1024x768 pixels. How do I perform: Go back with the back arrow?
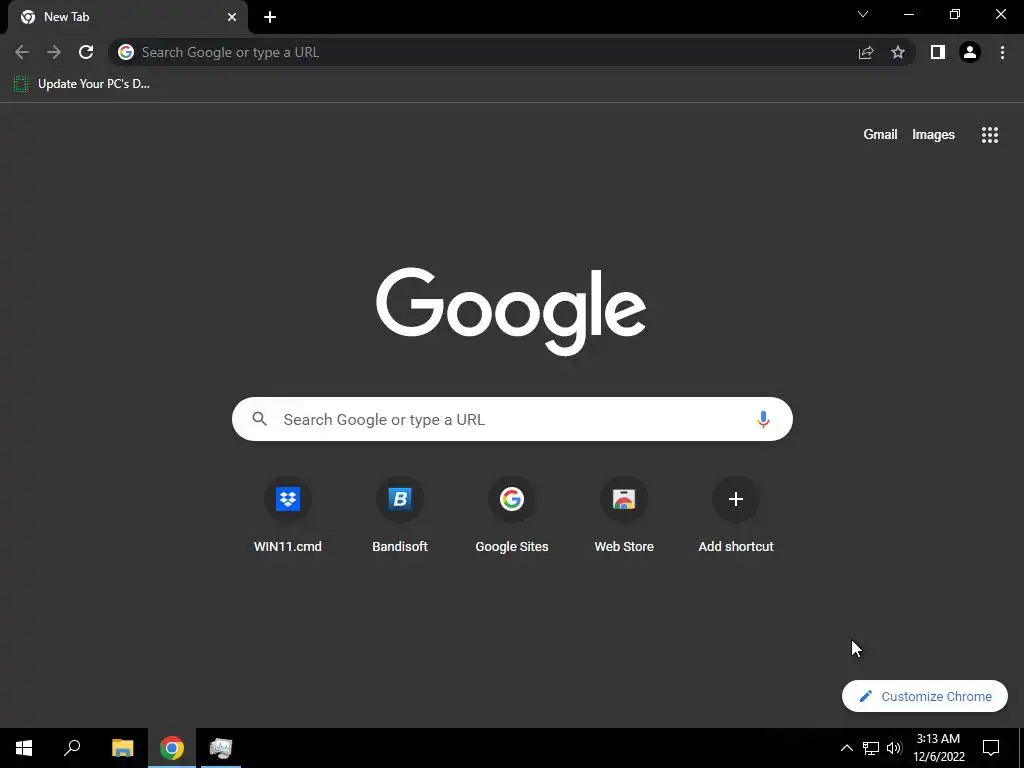pos(22,52)
